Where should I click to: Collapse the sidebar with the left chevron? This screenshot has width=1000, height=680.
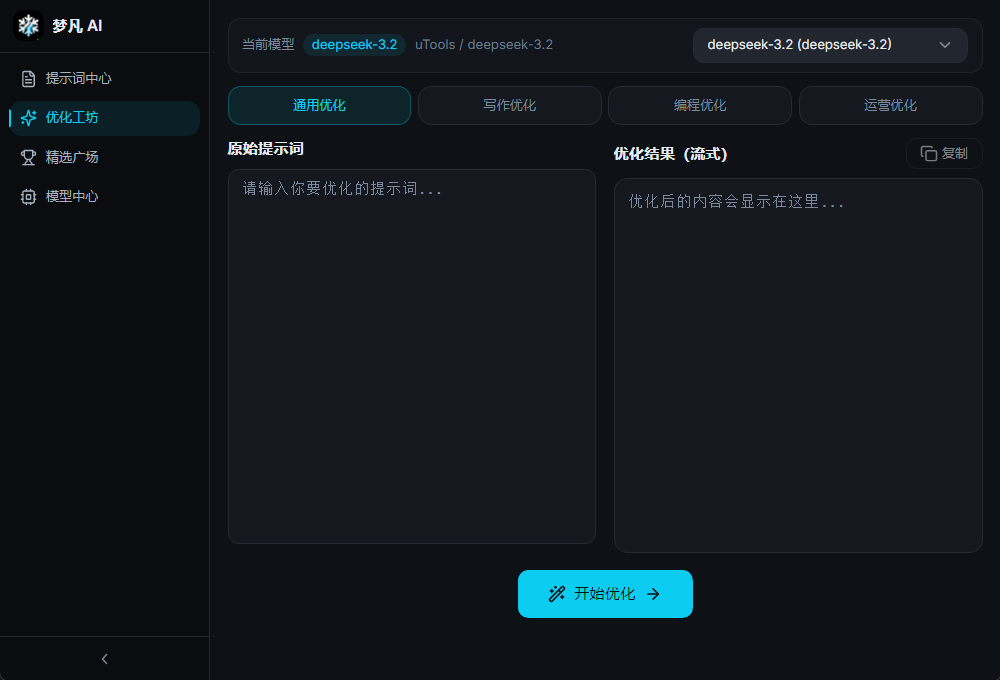click(105, 659)
